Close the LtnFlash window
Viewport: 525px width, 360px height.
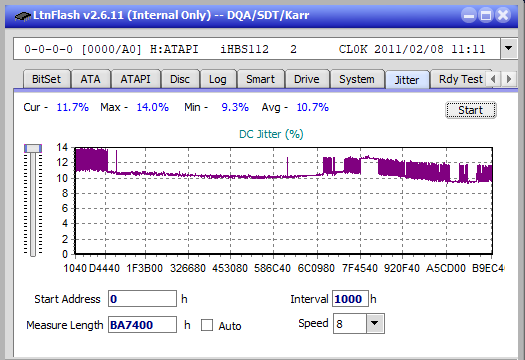[x=503, y=15]
